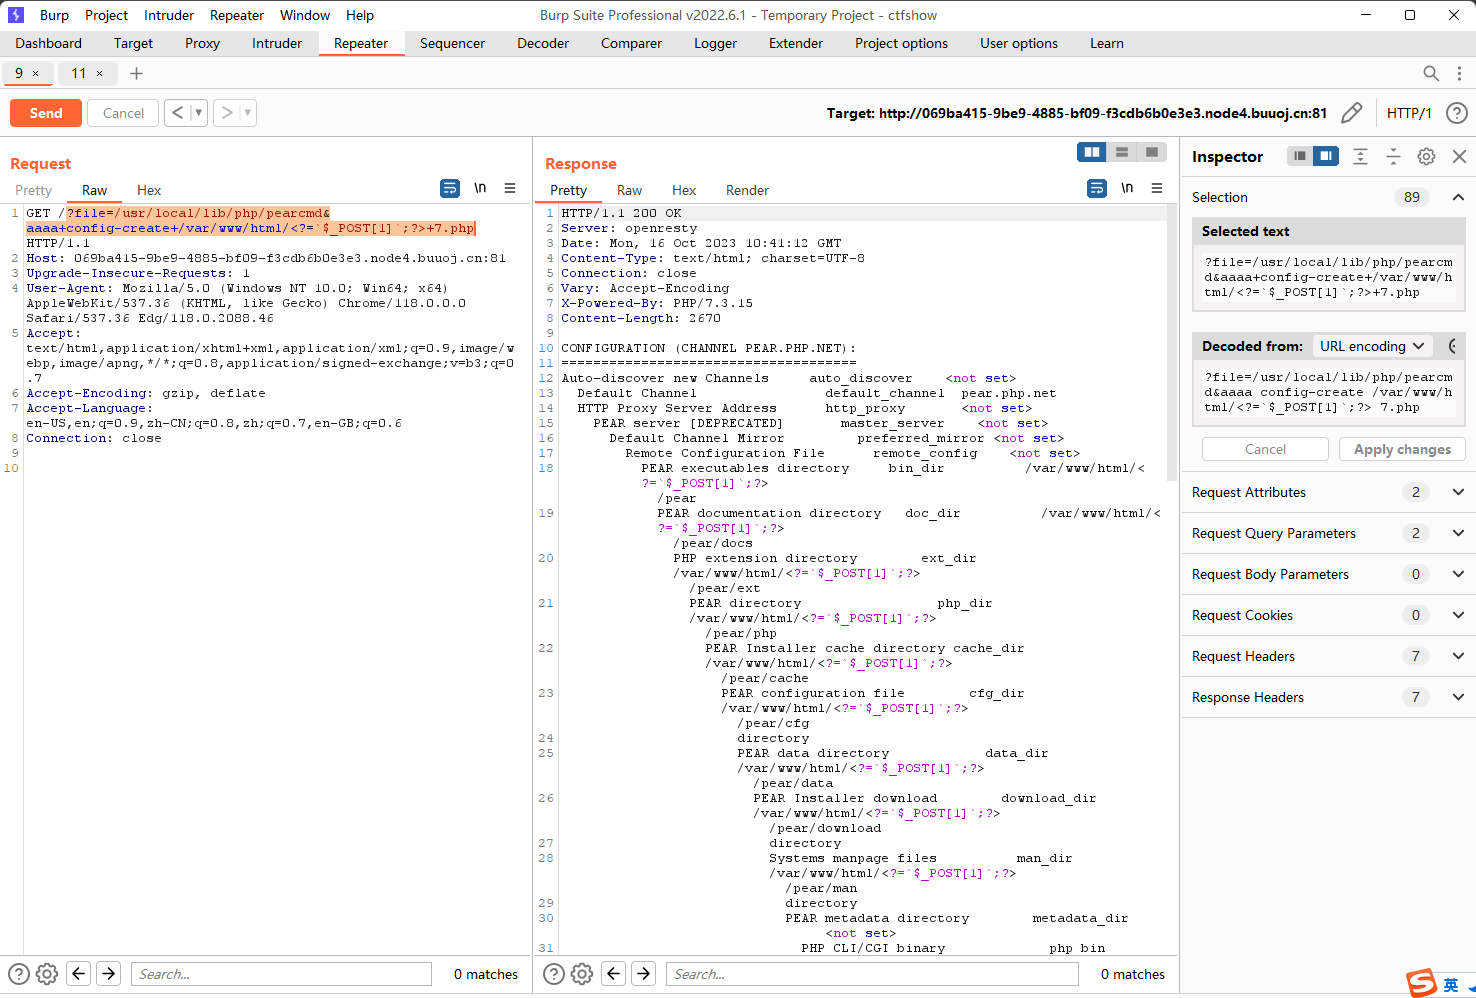The image size is (1476, 998).
Task: Switch to the Proxy tab
Action: (x=202, y=43)
